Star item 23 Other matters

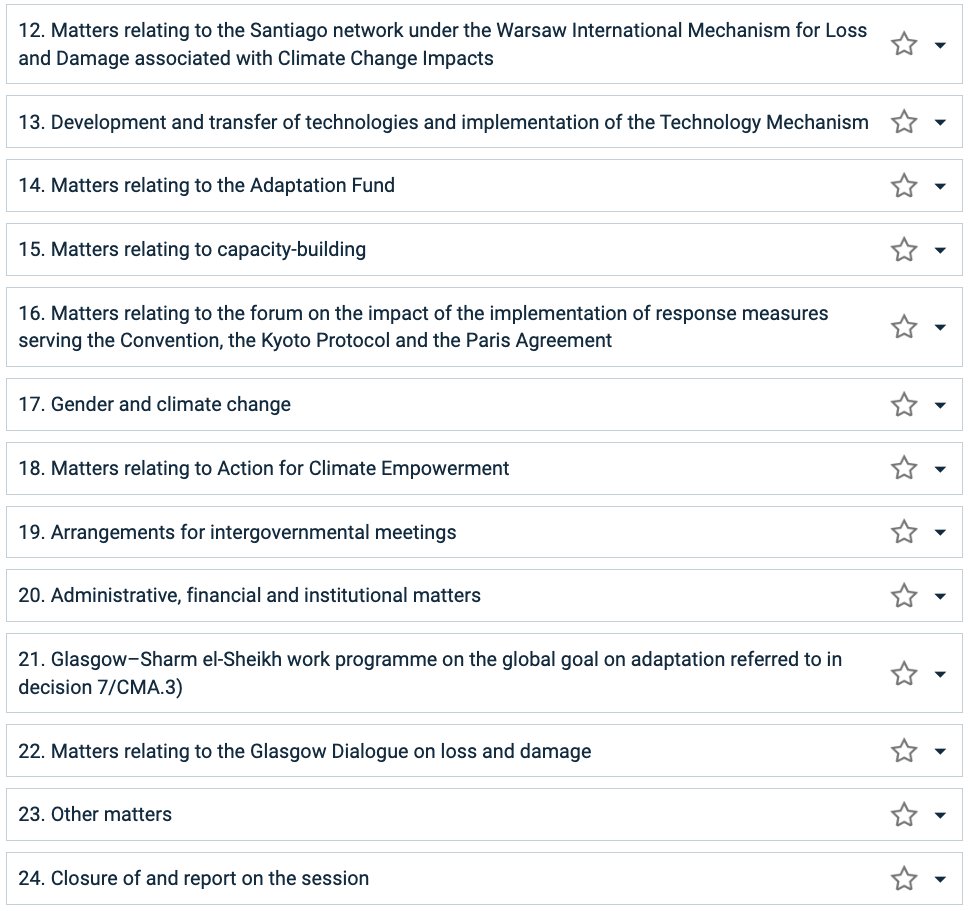click(x=904, y=815)
